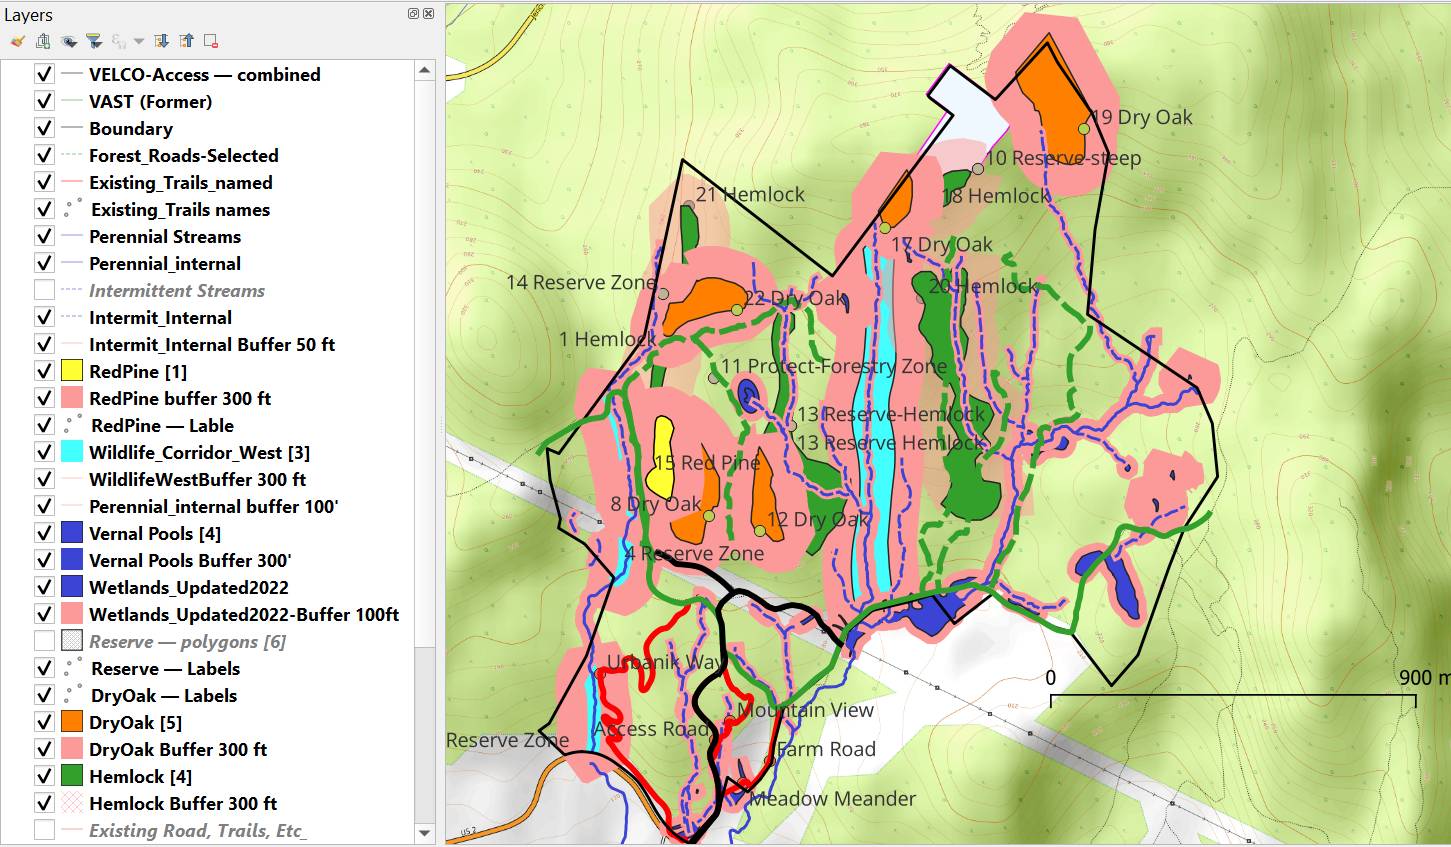This screenshot has height=847, width=1451.
Task: Click the Add Group icon
Action: click(x=42, y=41)
